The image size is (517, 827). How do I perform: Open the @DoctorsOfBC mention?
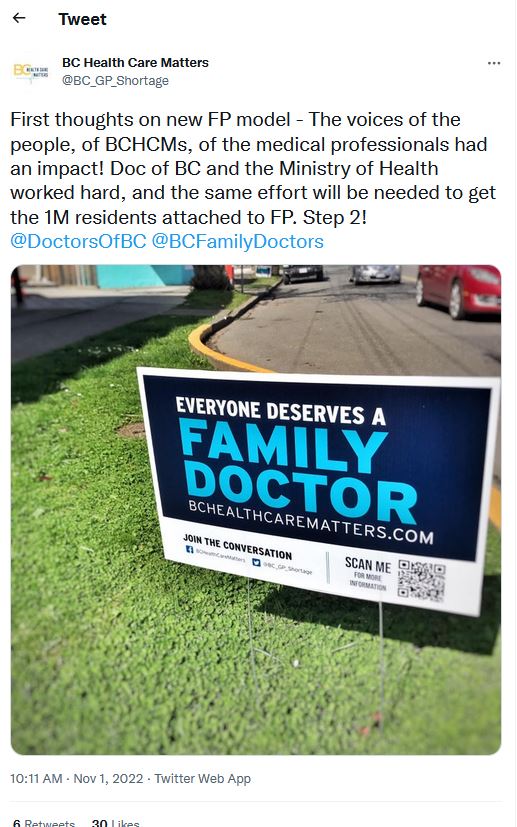[x=78, y=242]
